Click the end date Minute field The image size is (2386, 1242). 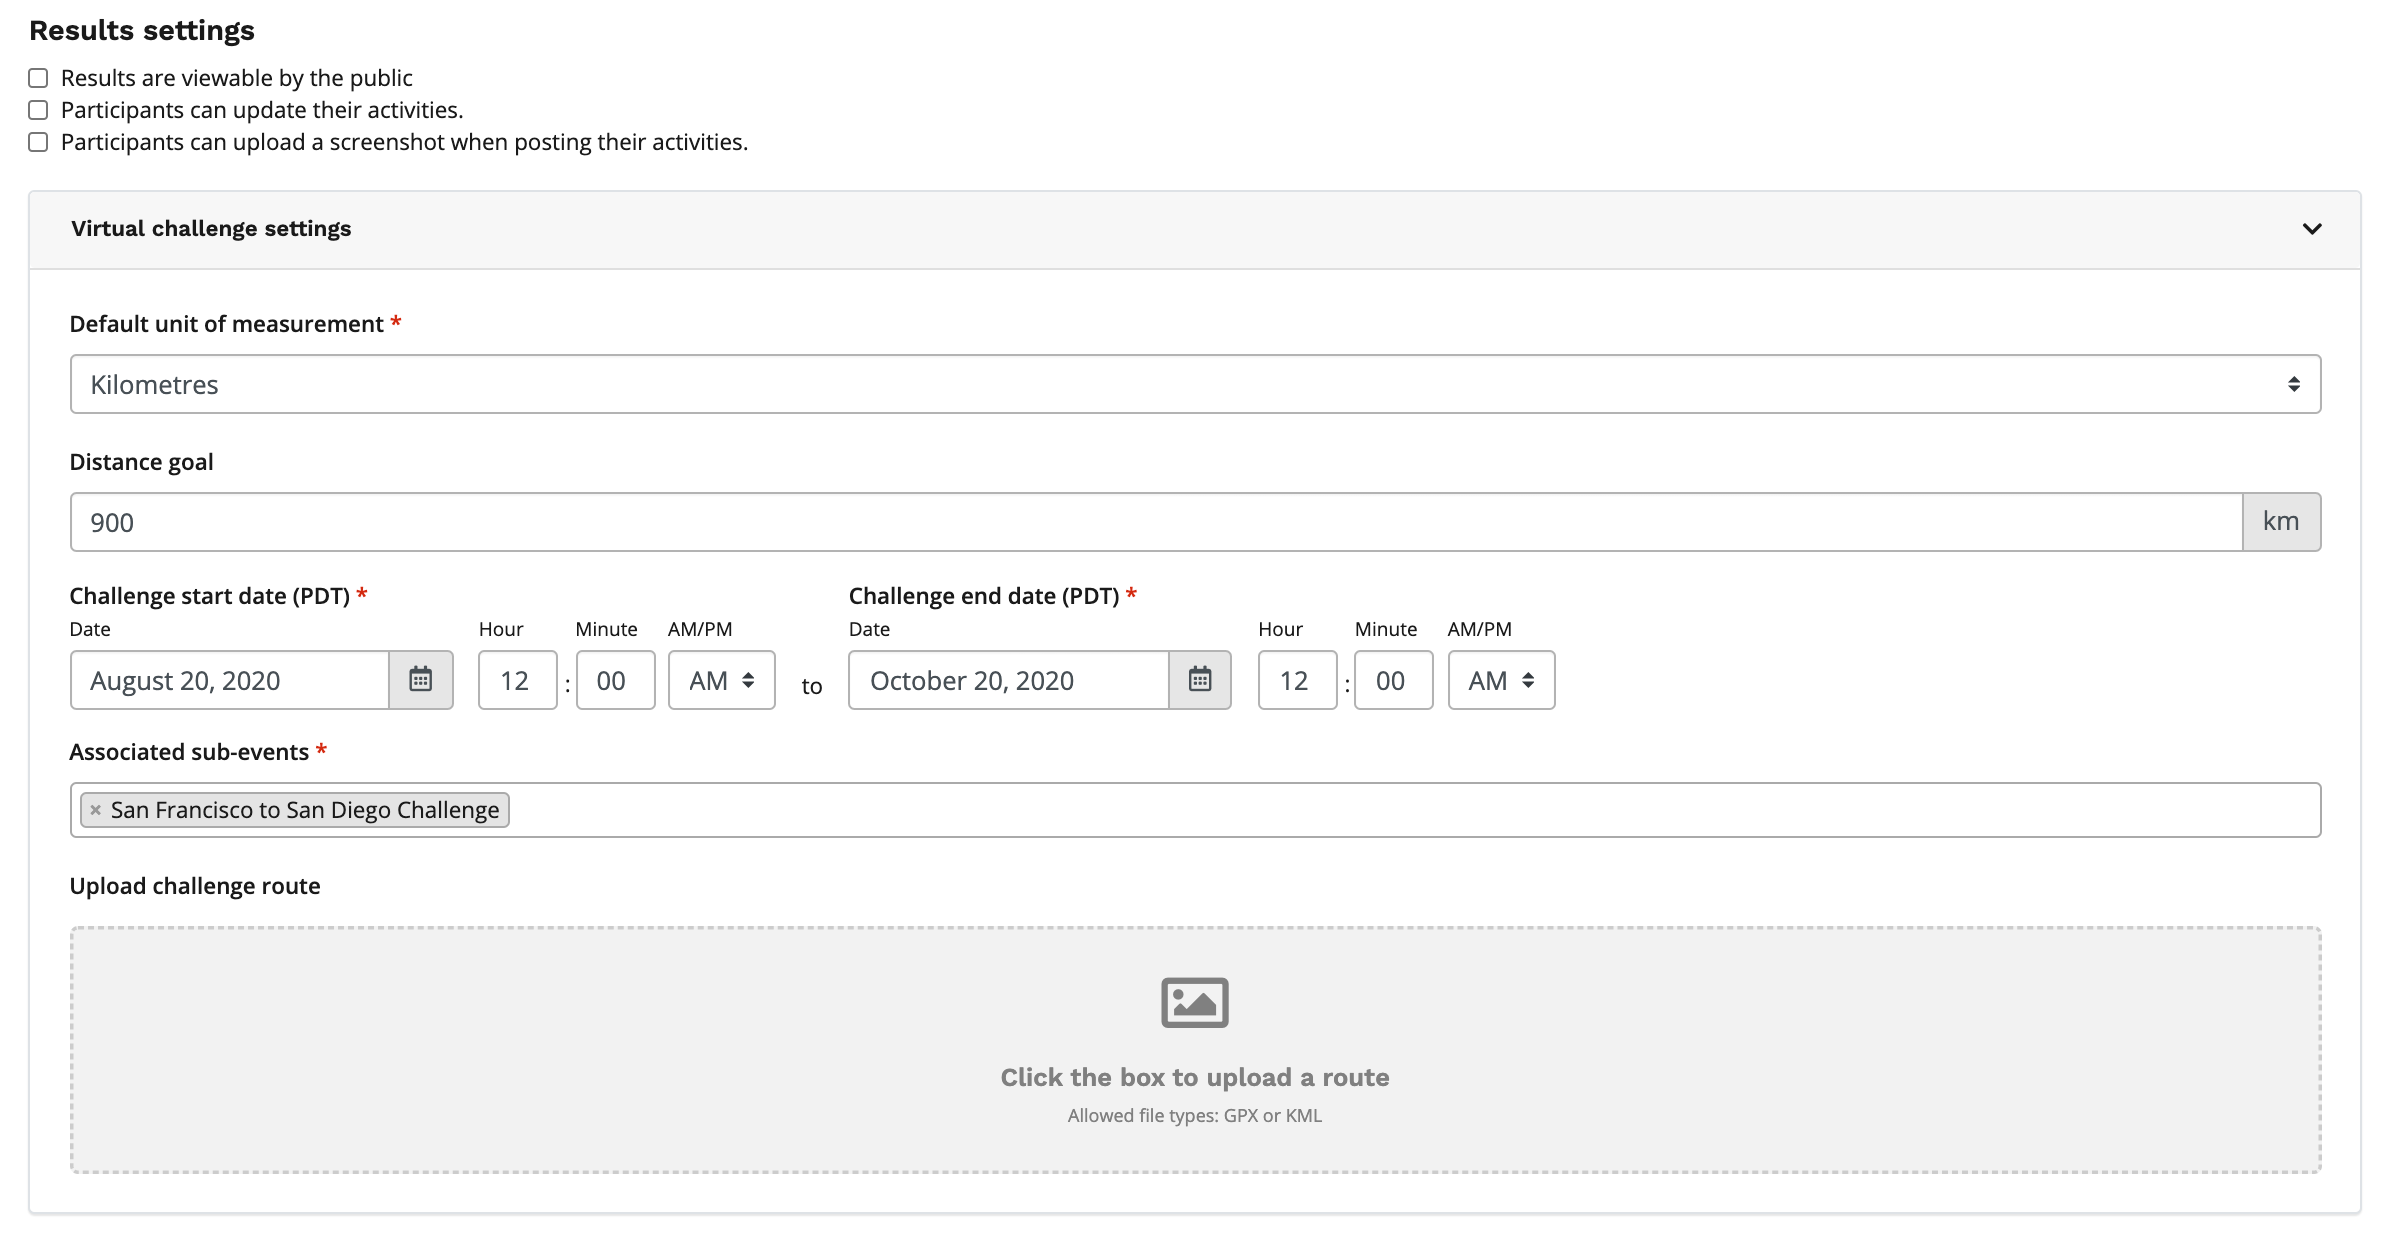(x=1393, y=680)
